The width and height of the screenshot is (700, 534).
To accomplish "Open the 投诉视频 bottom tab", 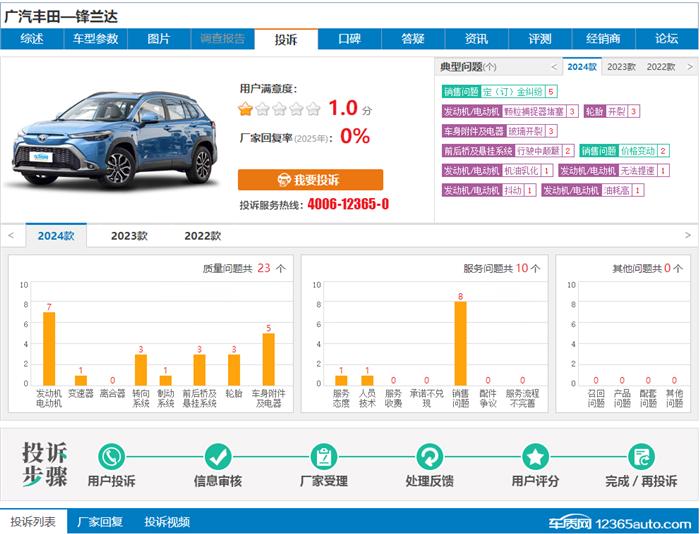I will pos(167,521).
